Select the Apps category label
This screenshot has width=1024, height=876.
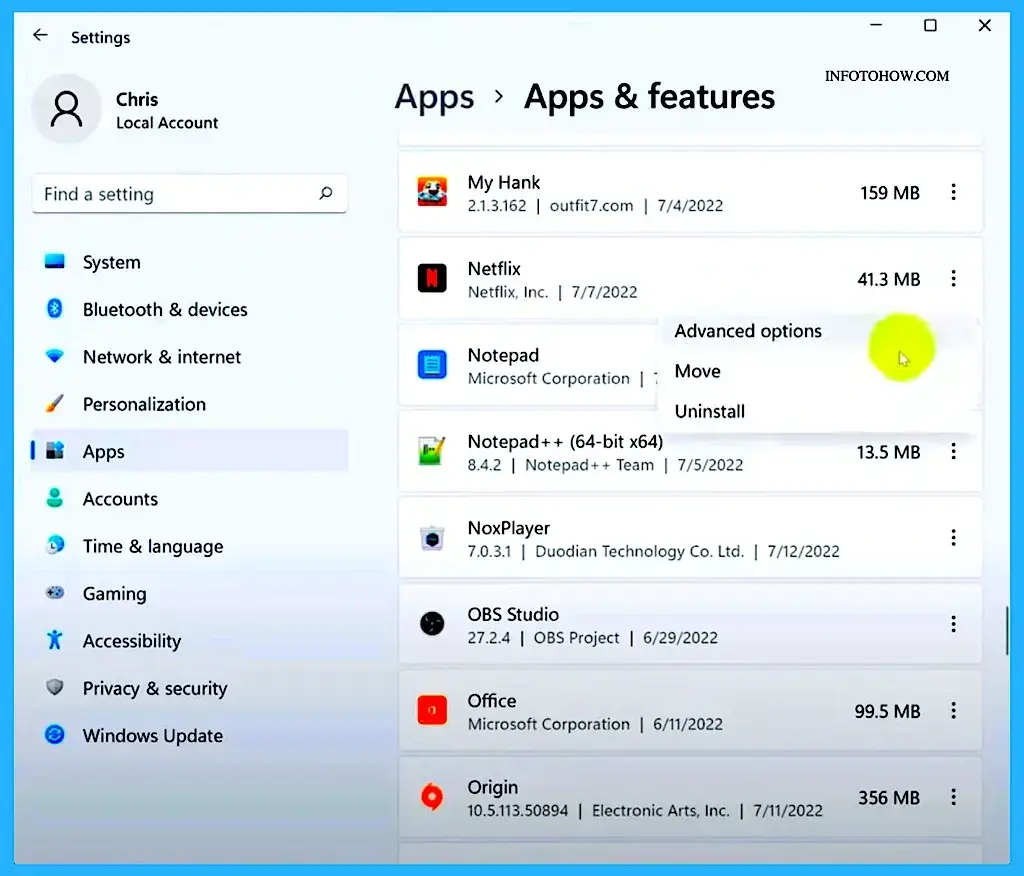click(x=103, y=451)
